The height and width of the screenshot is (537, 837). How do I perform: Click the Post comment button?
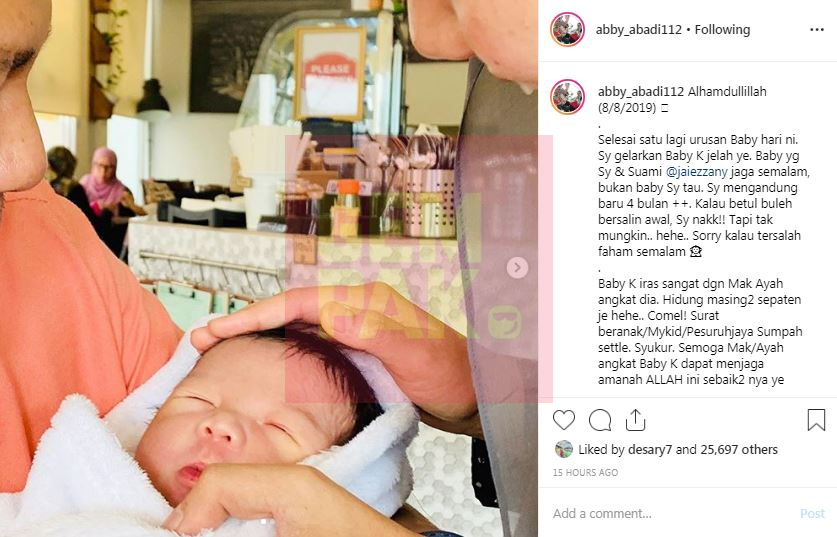click(x=812, y=514)
